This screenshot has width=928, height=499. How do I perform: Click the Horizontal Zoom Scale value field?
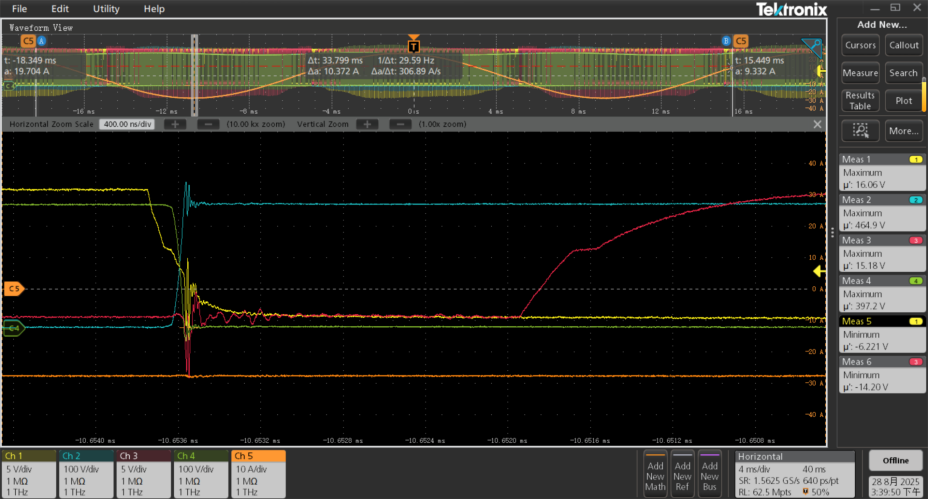coord(128,124)
